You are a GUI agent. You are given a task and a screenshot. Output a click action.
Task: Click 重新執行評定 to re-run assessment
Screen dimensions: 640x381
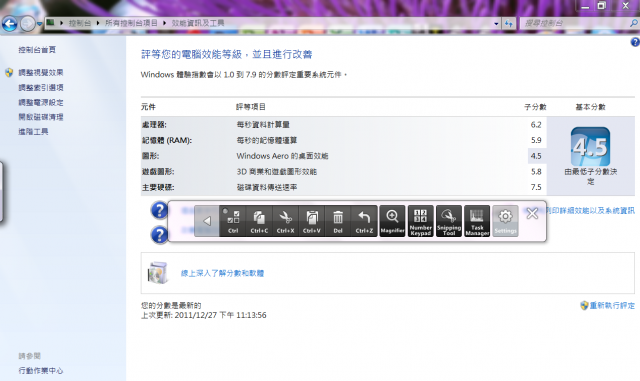tap(612, 305)
